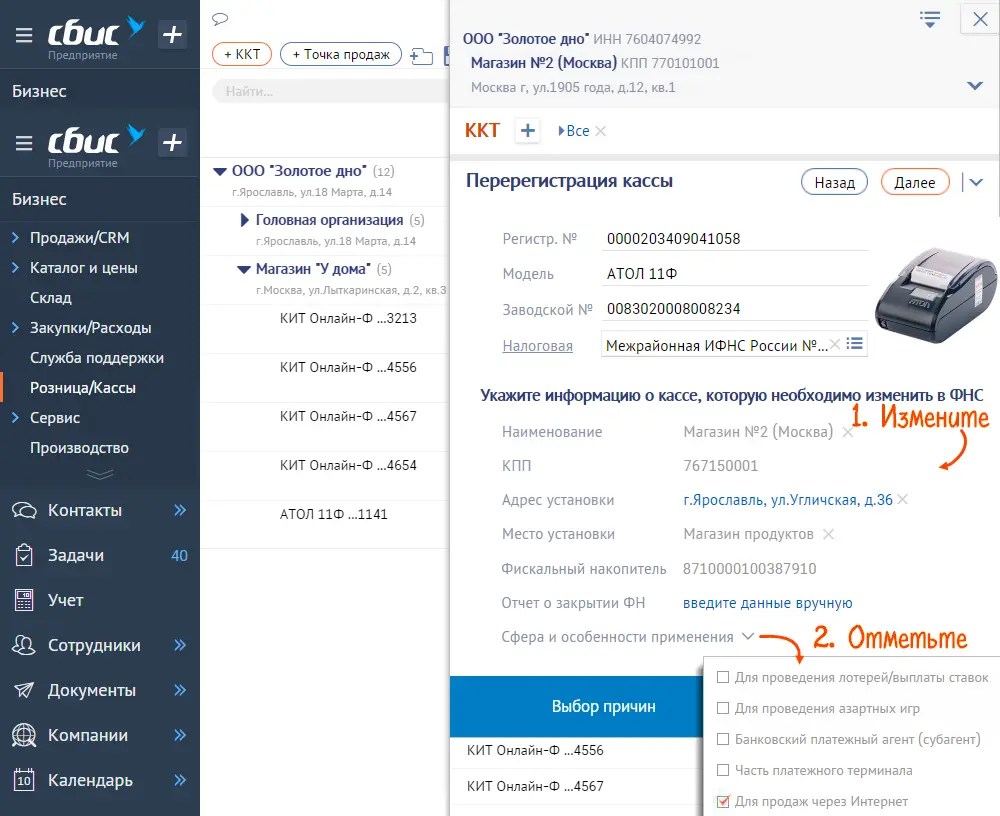Switch to Выбор причин tab
The width and height of the screenshot is (1000, 816).
[x=603, y=706]
